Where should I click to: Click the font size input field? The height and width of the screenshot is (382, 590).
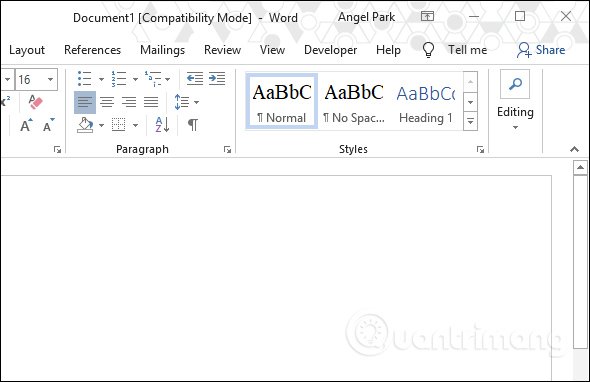pyautogui.click(x=31, y=79)
